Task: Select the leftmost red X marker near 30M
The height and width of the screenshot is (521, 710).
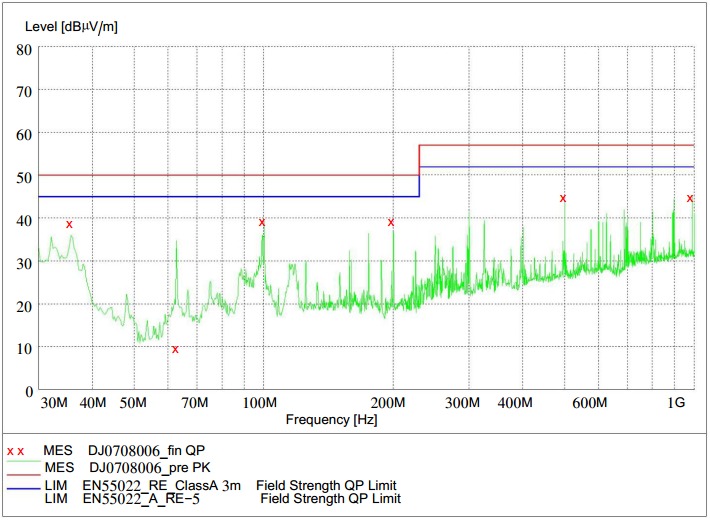Action: [x=69, y=224]
